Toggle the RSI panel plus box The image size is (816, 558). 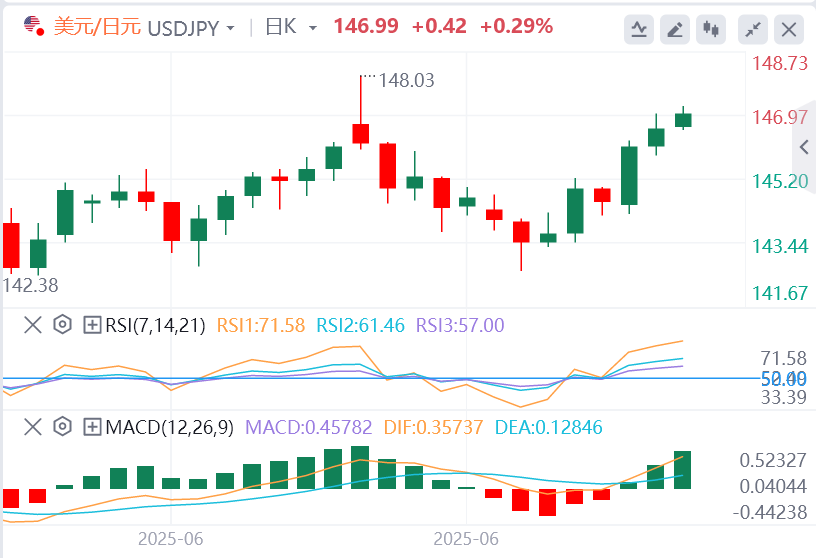92,324
